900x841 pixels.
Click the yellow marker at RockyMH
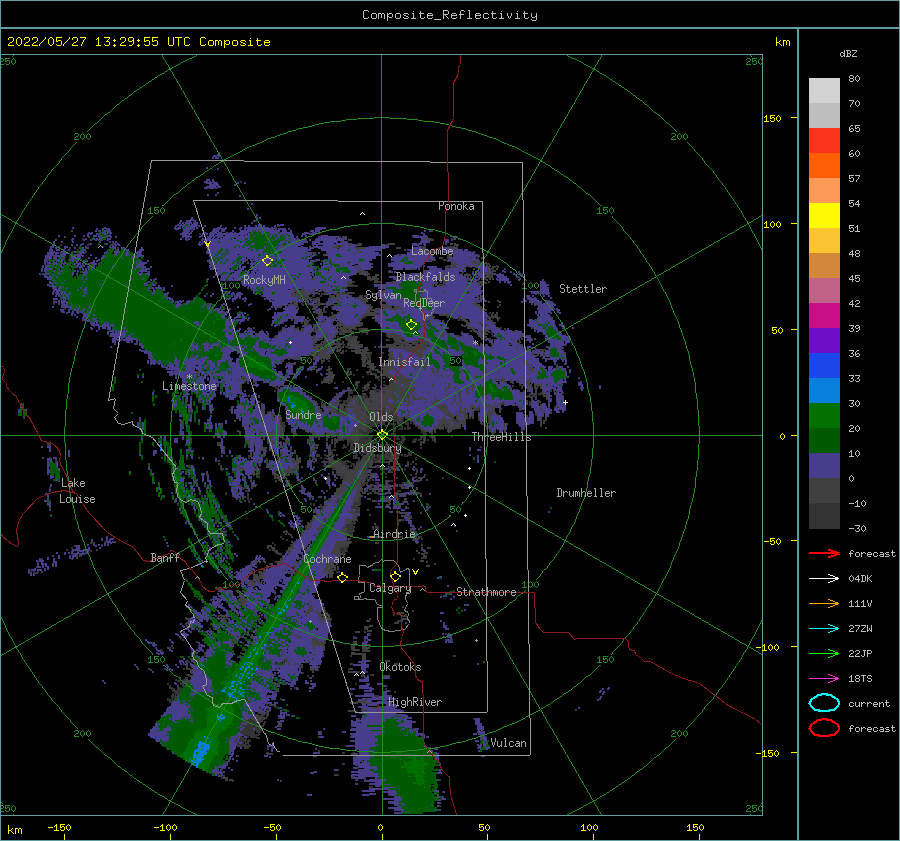267,261
